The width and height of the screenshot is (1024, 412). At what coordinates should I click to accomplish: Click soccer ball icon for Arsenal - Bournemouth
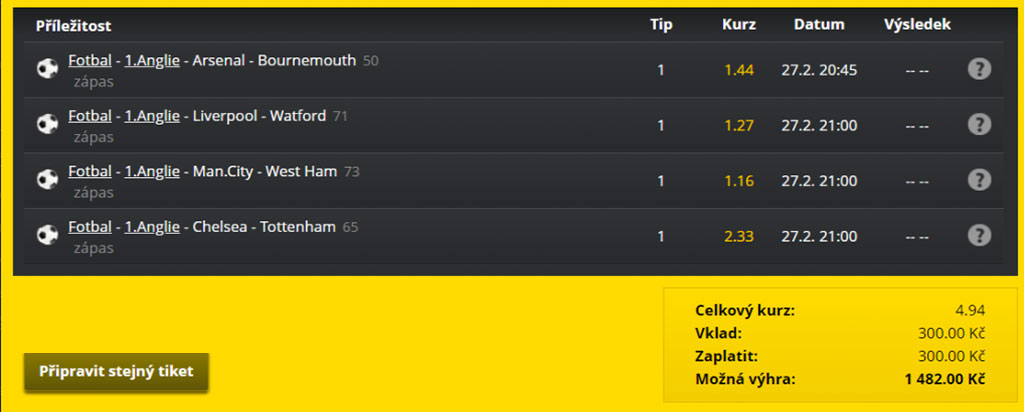pos(47,70)
